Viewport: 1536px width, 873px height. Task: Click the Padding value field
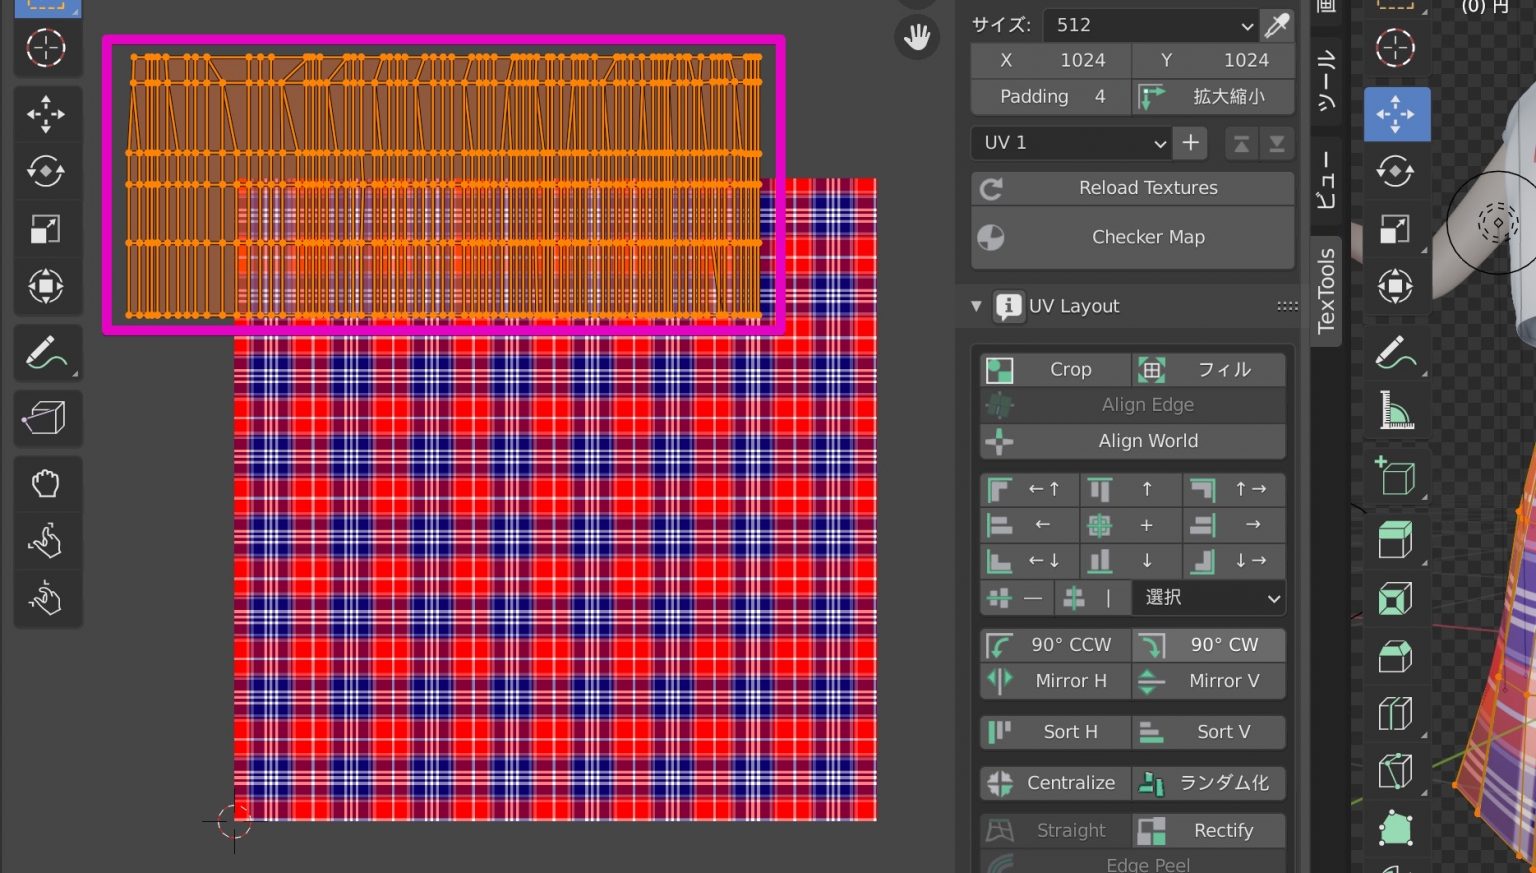1050,96
